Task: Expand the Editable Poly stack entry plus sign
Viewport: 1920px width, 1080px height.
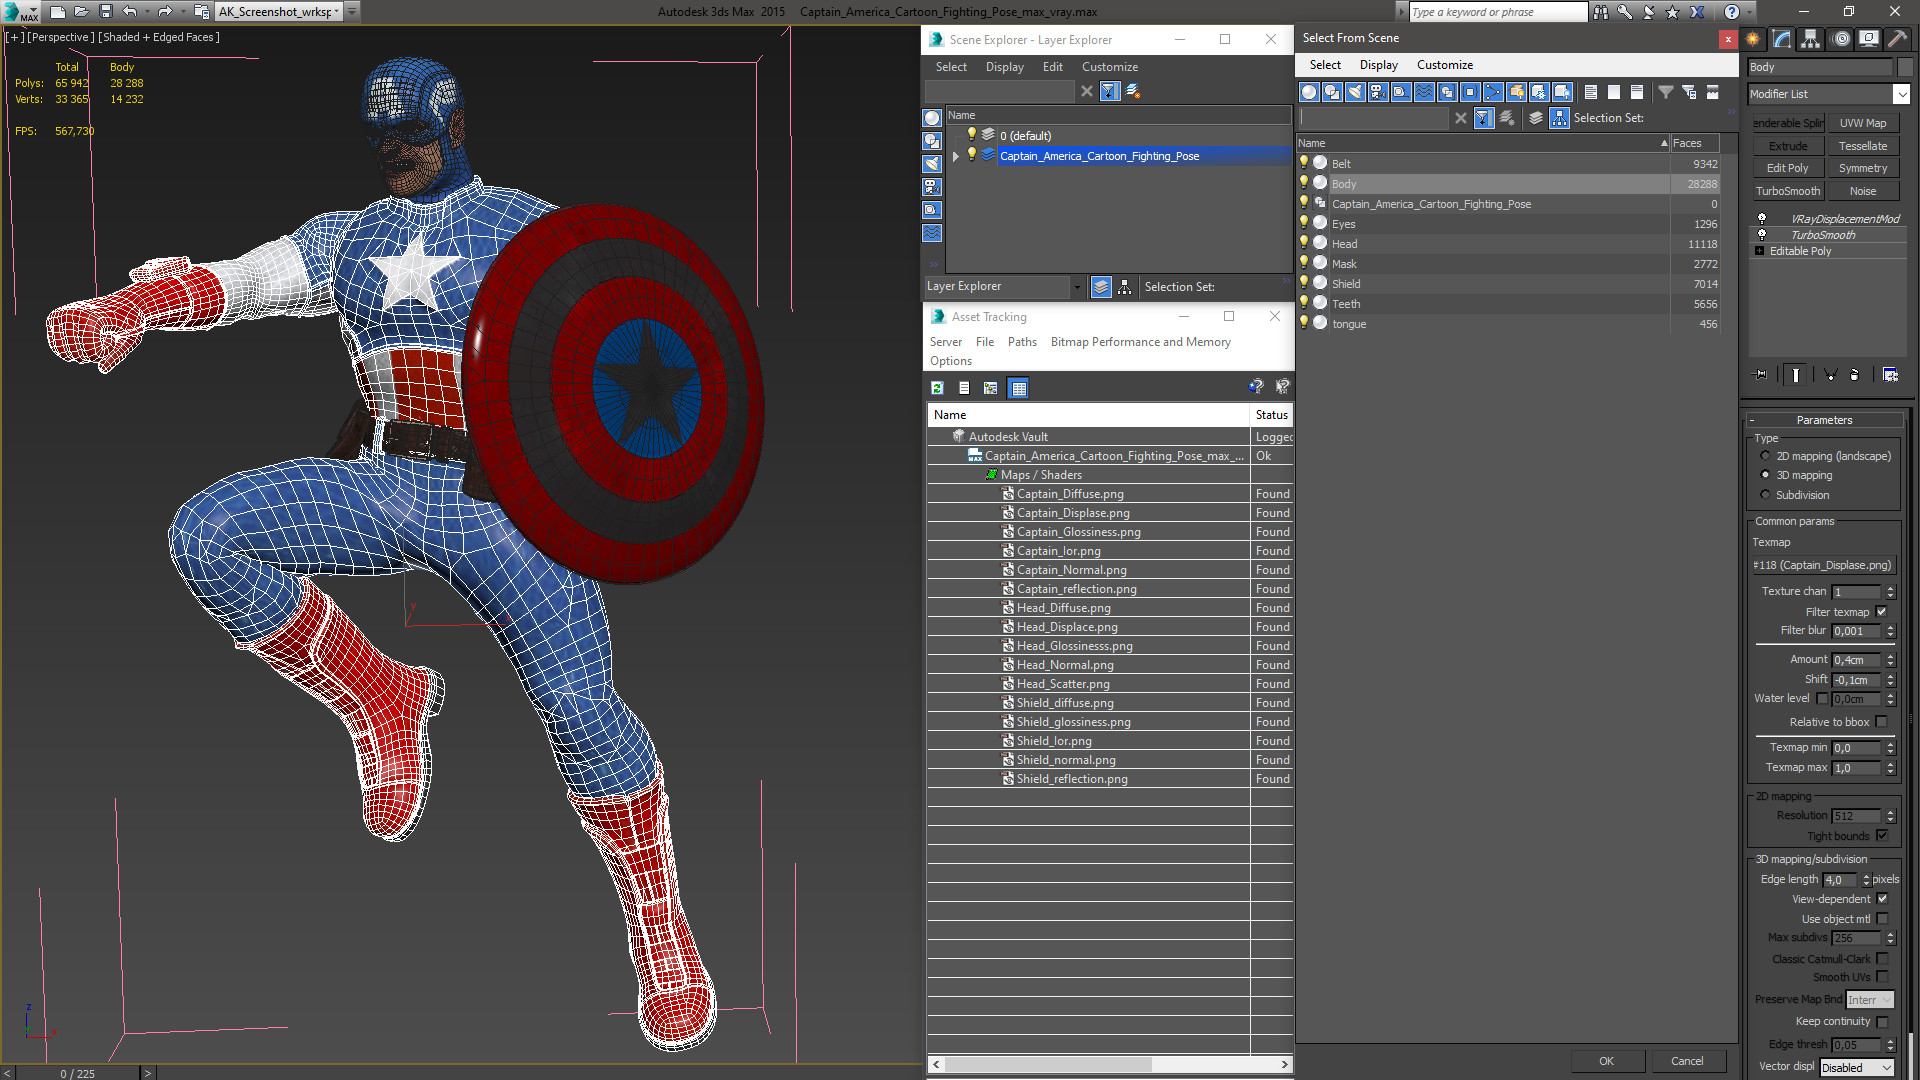Action: (x=1759, y=251)
